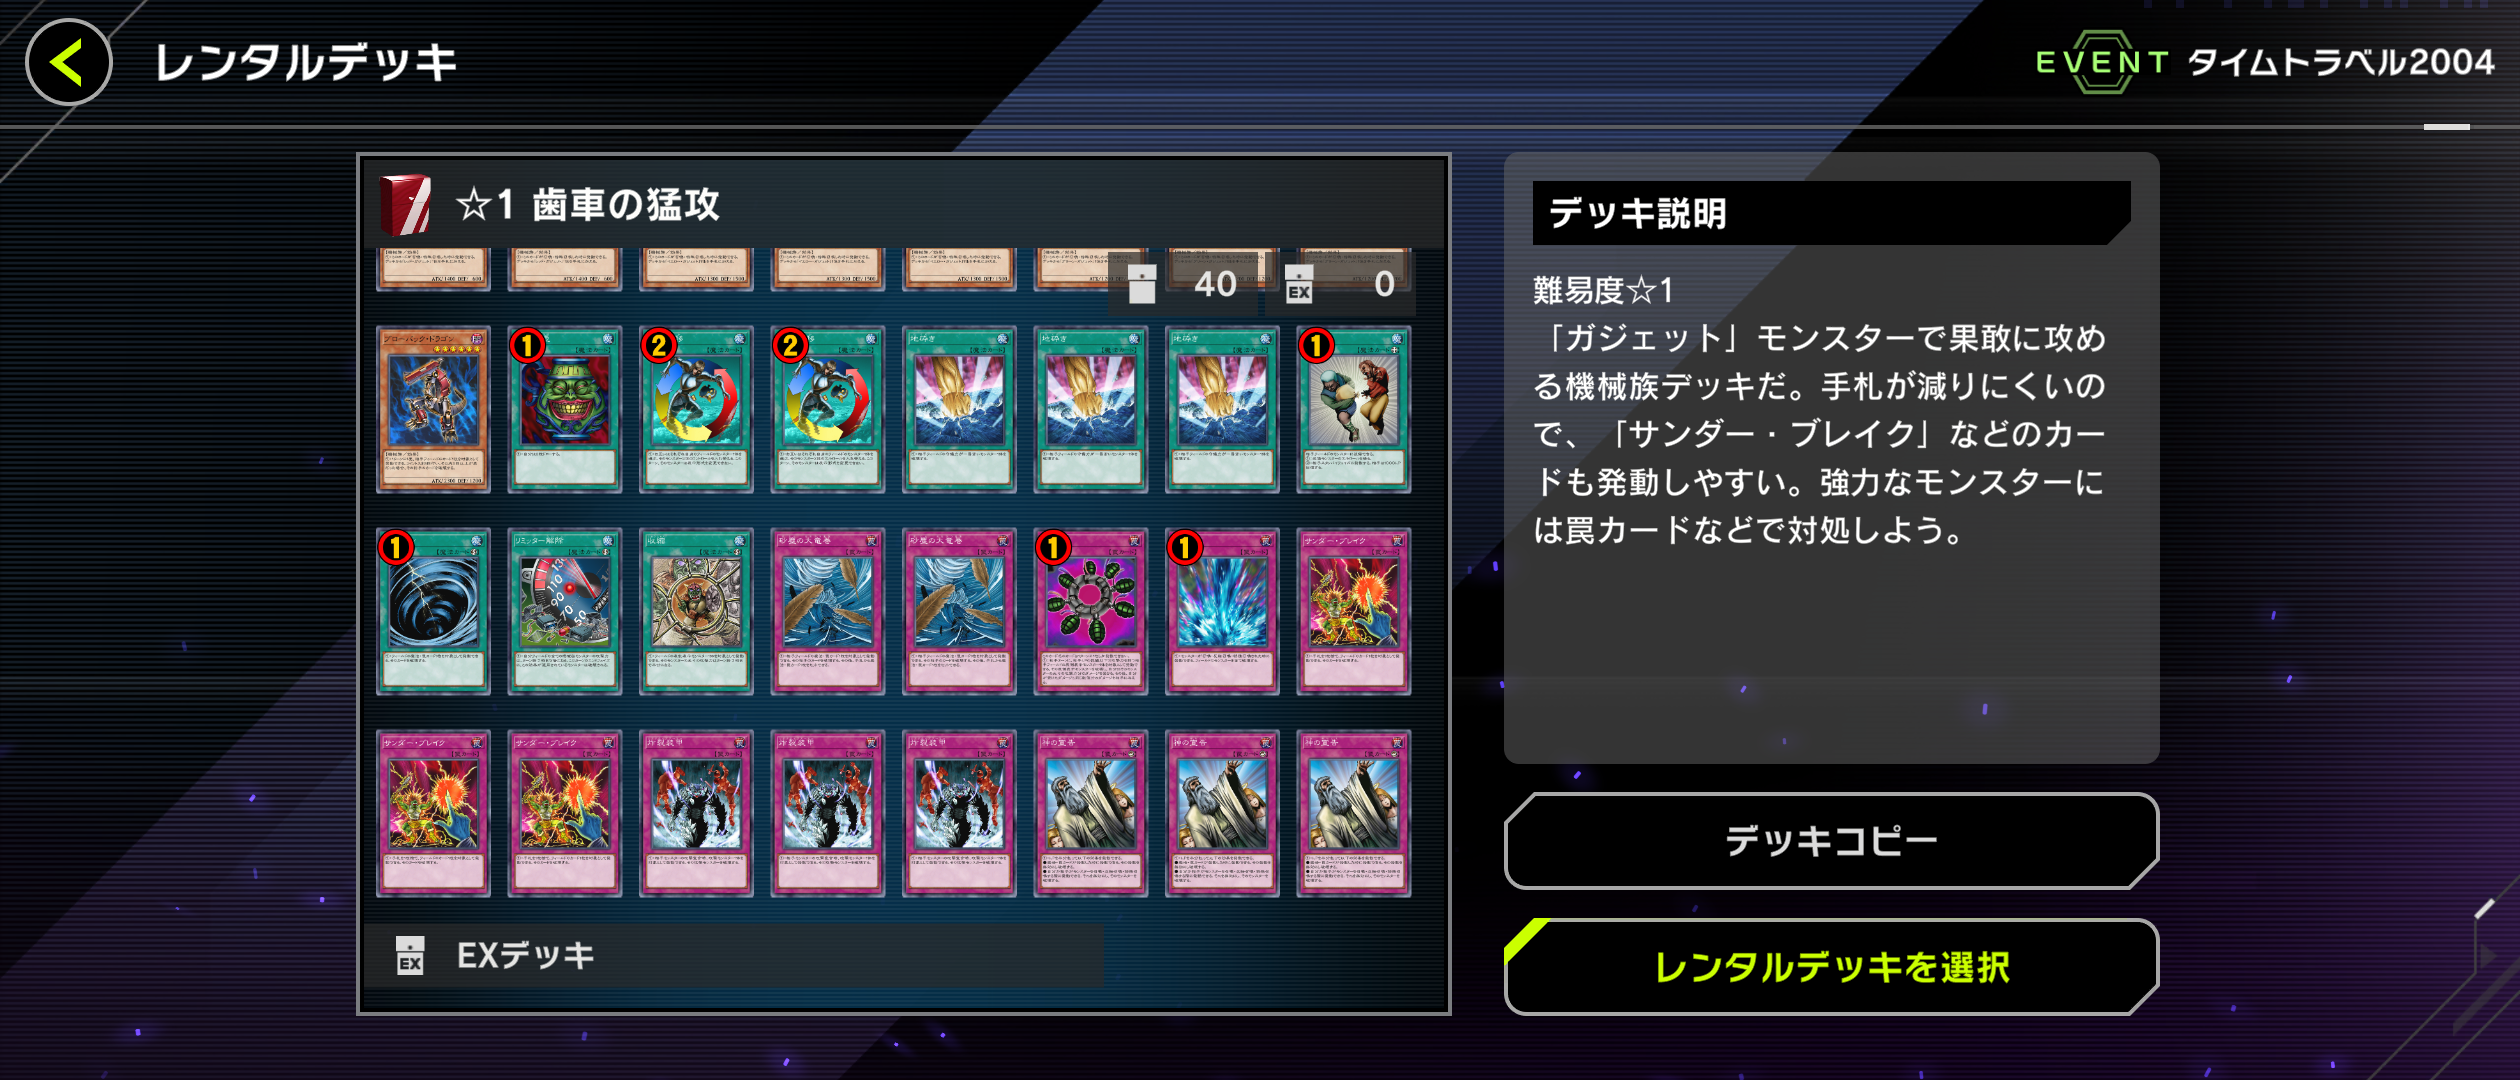Click the EX icon beside EXデッキ label
Viewport: 2520px width, 1080px height.
[x=410, y=955]
